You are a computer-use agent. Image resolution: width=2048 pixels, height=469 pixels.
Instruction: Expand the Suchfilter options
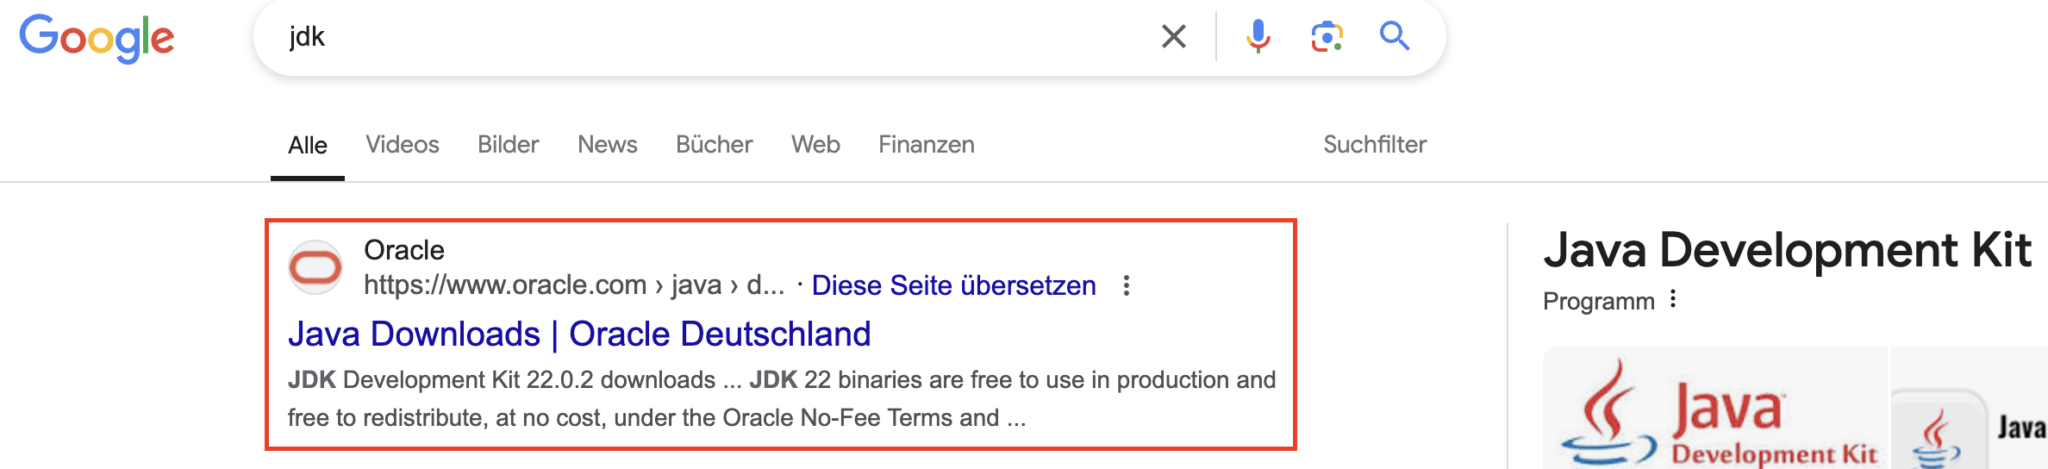[x=1374, y=145]
